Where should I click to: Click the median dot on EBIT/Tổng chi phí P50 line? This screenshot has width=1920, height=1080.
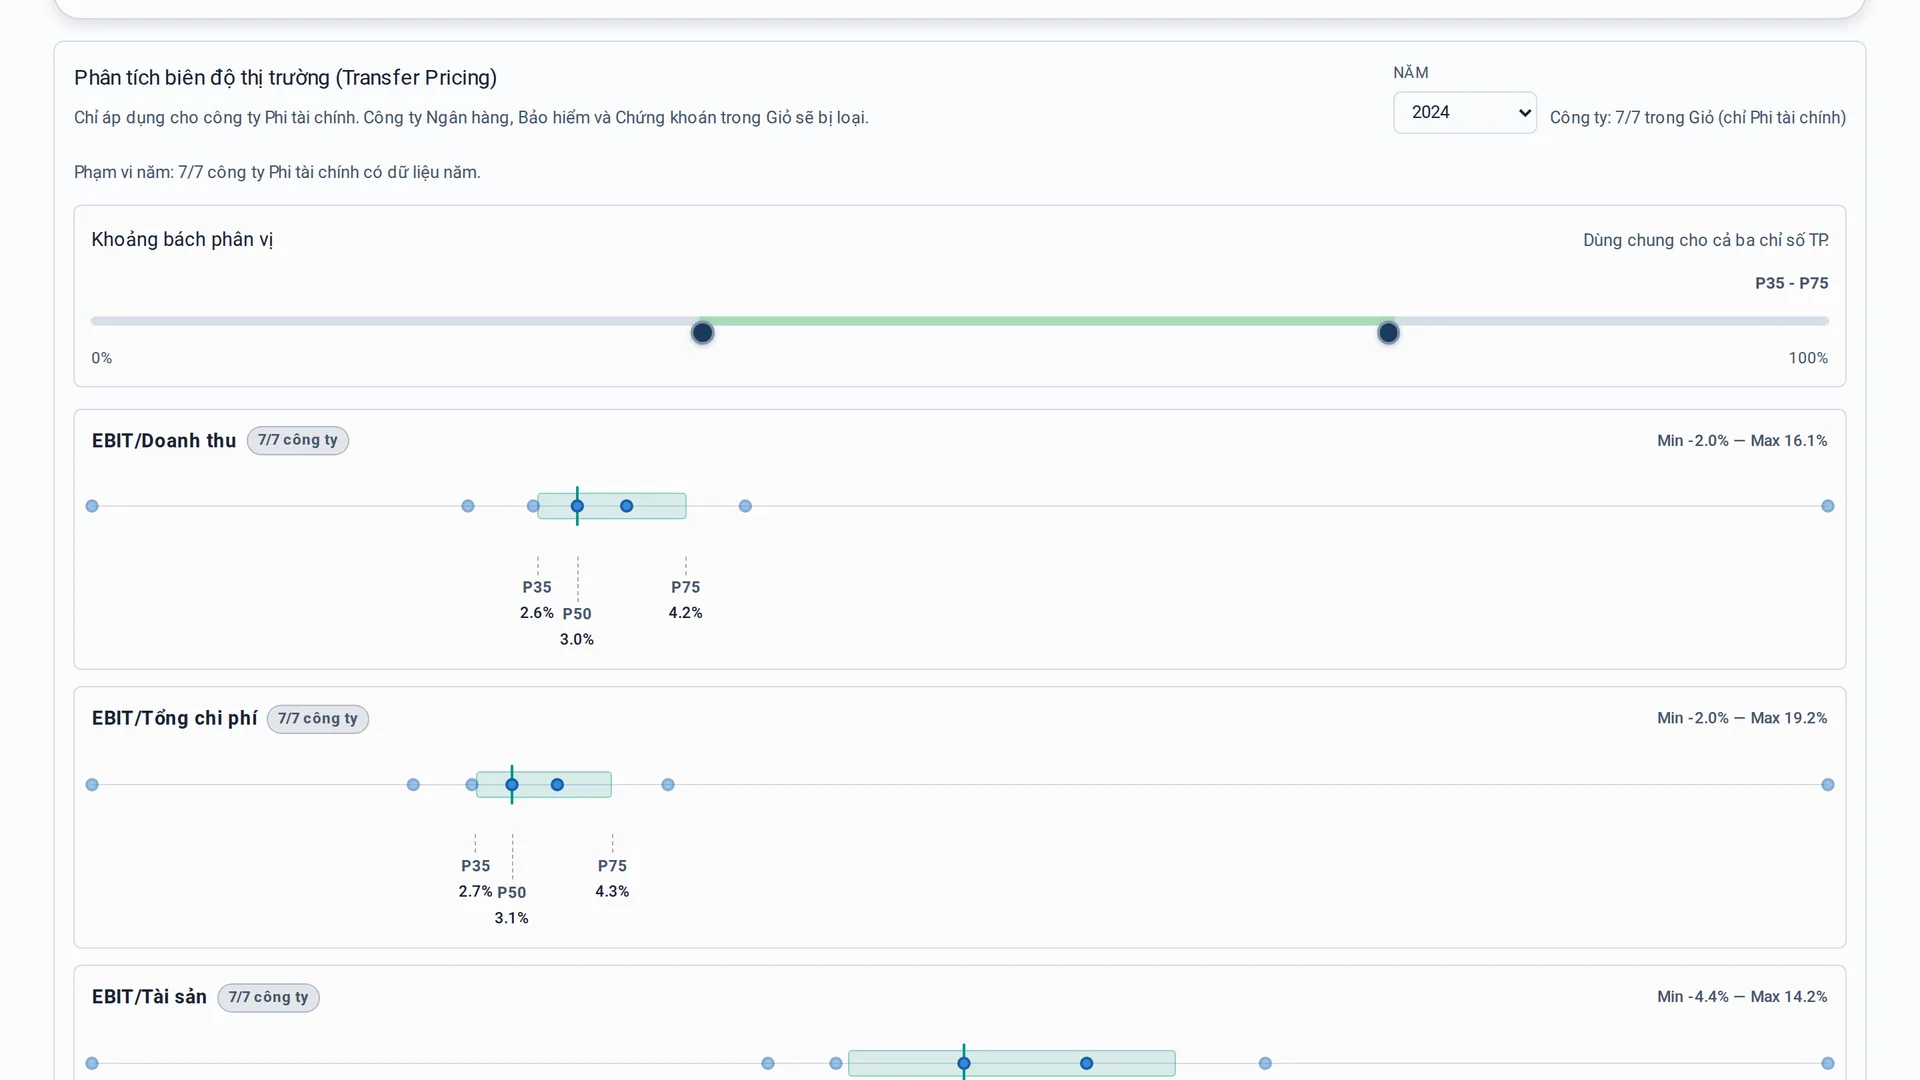click(512, 785)
